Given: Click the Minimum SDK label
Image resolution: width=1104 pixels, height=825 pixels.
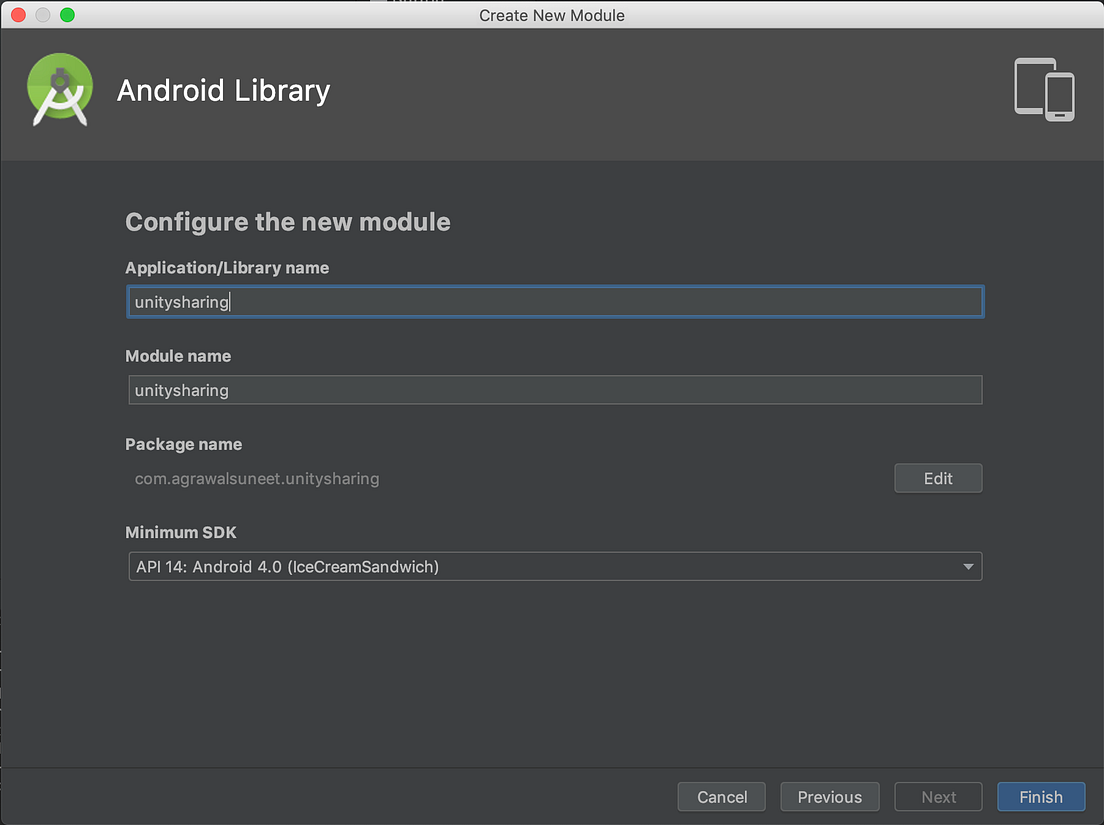Looking at the screenshot, I should [180, 532].
